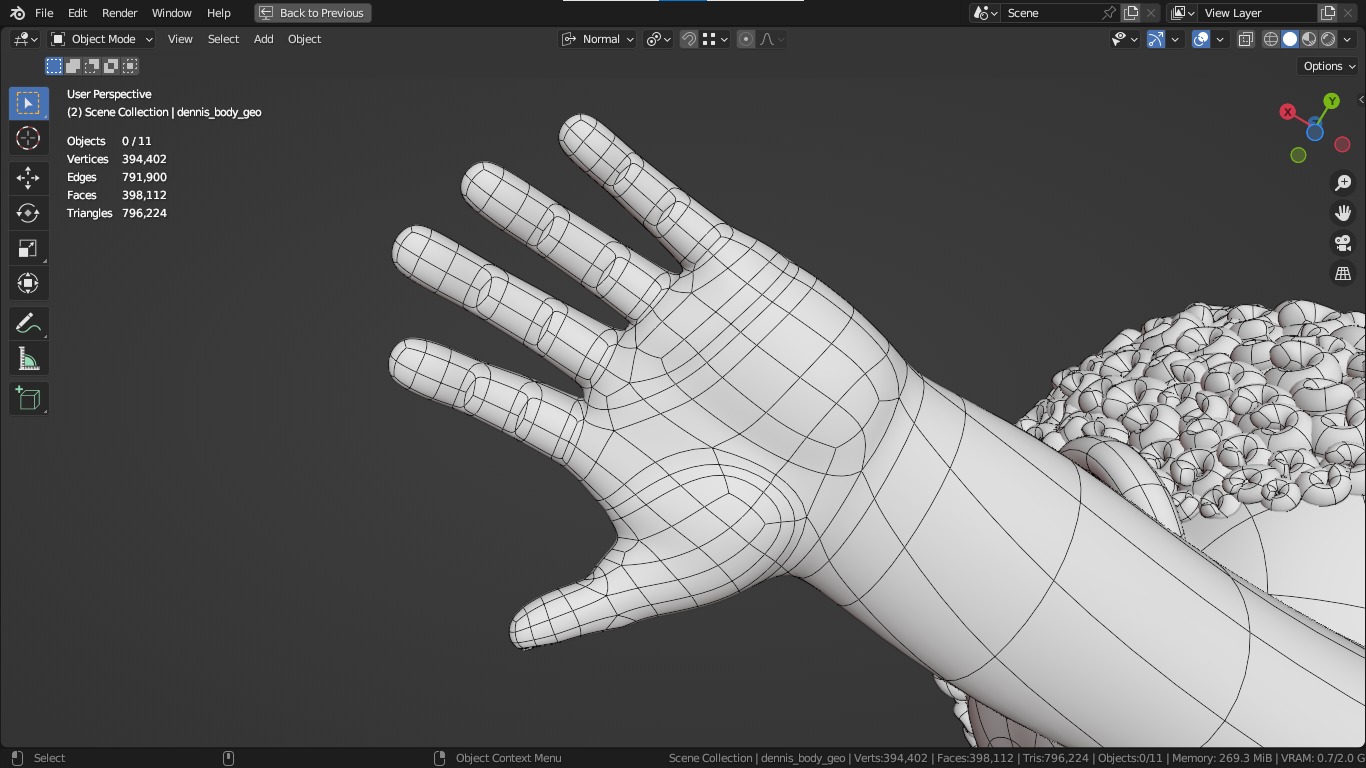
Task: Open the editor type dropdown
Action: [x=25, y=39]
